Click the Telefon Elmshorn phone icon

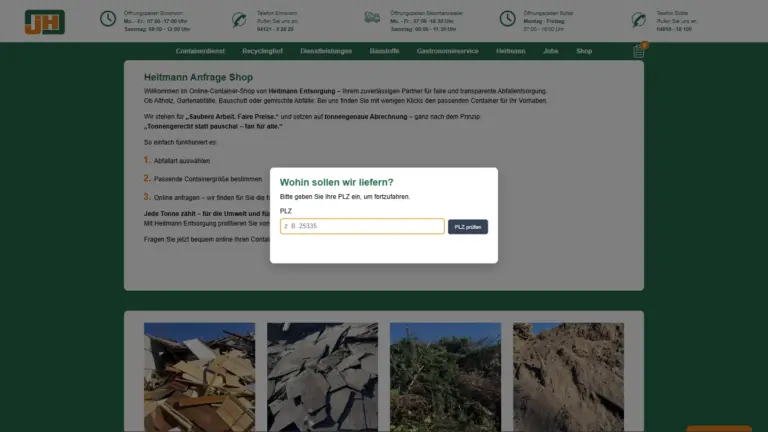(x=238, y=19)
